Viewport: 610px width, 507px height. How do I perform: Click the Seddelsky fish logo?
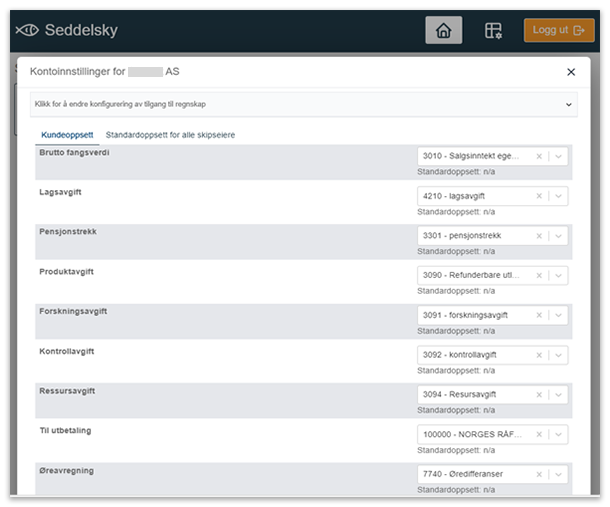pyautogui.click(x=27, y=30)
